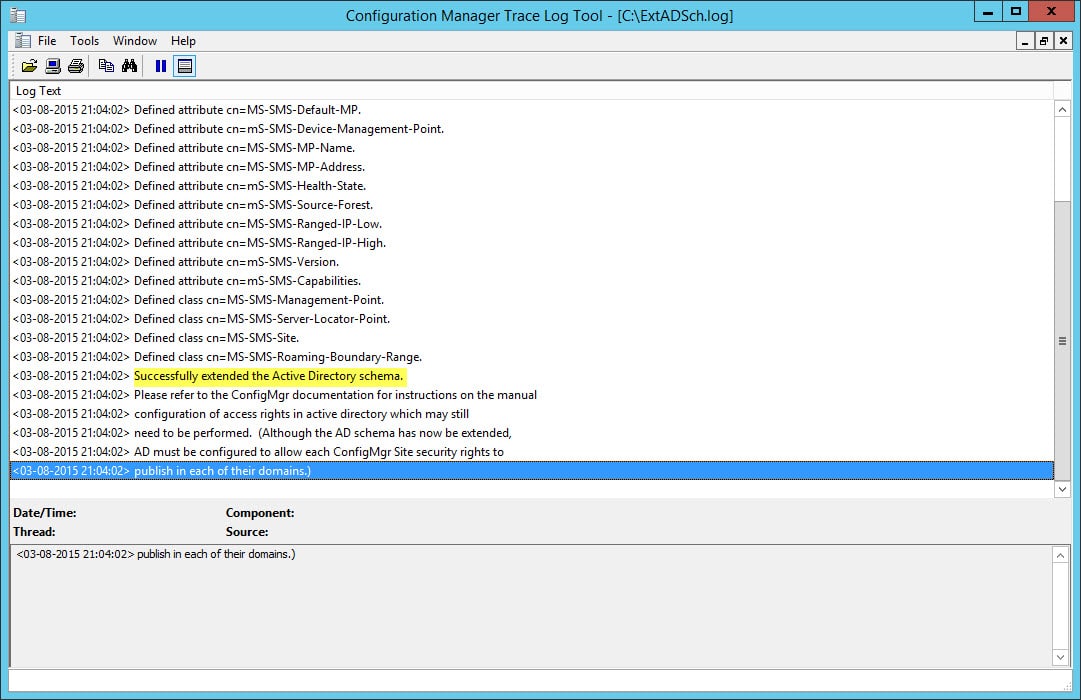
Task: Click the document icon beside File menu
Action: click(x=23, y=41)
